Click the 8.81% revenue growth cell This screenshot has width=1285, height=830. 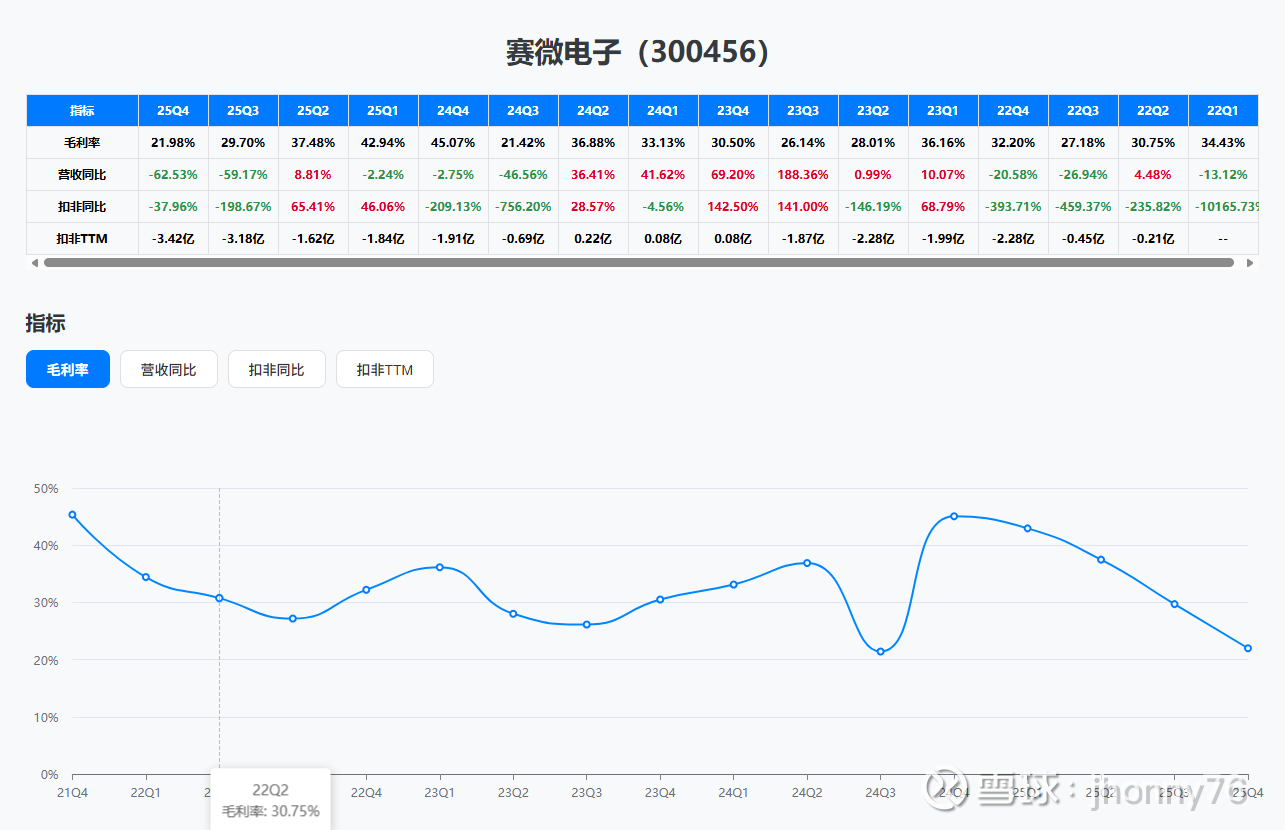[x=314, y=174]
